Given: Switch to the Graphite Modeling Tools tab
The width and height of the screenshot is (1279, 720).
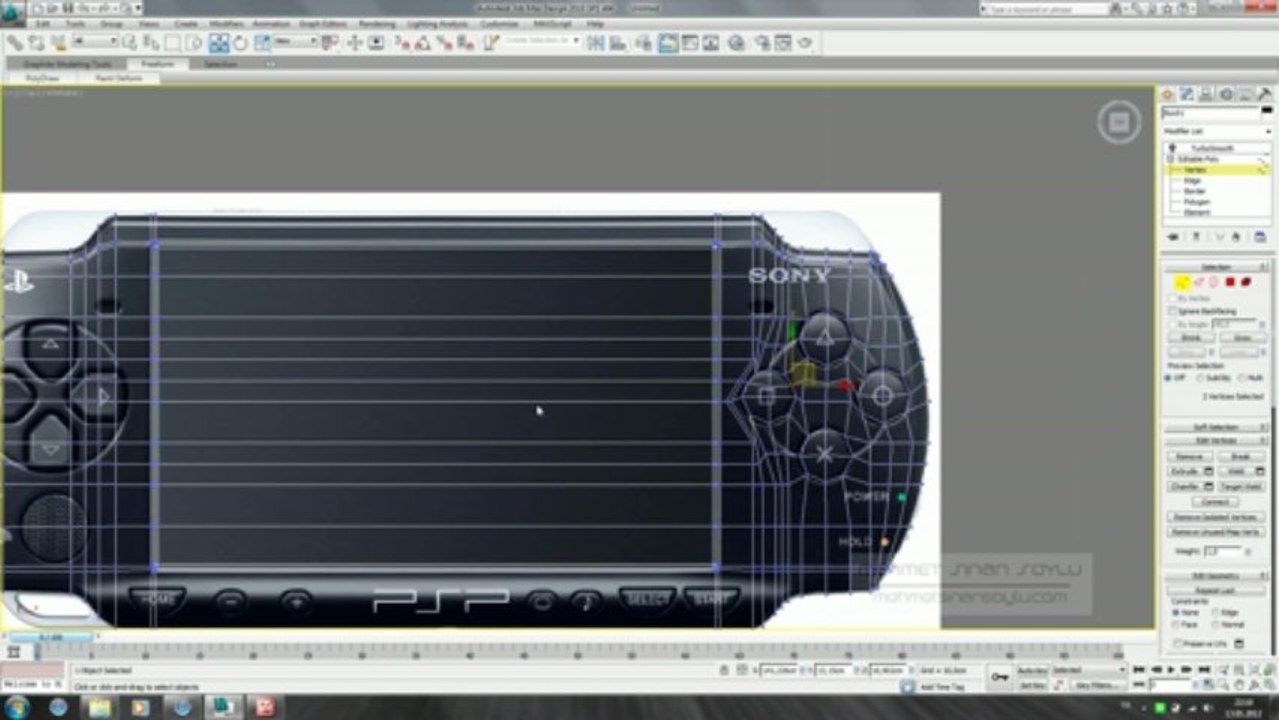Looking at the screenshot, I should tap(68, 64).
